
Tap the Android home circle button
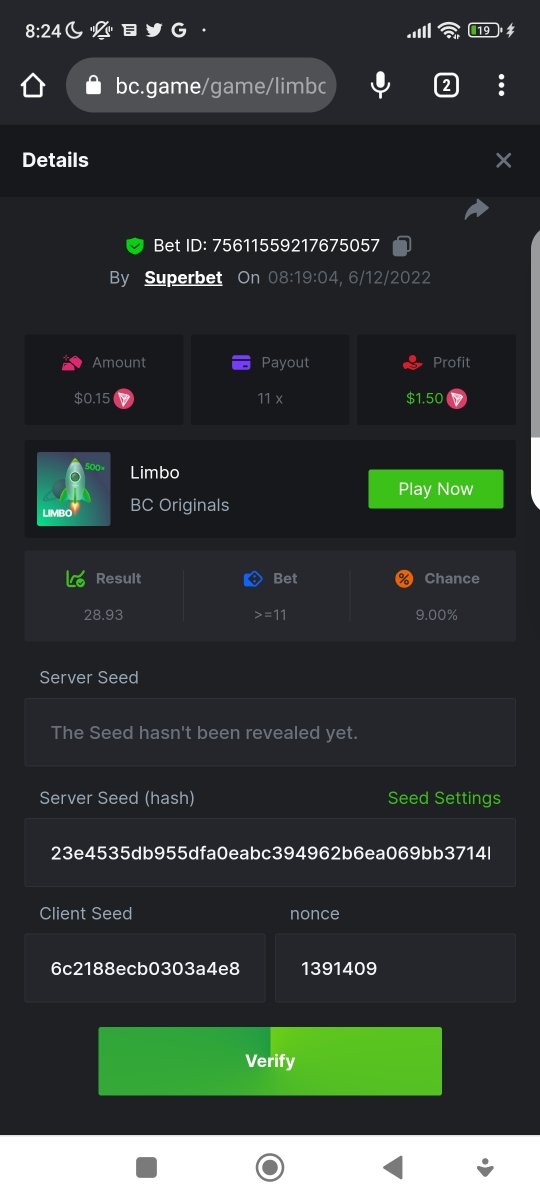coord(270,1167)
